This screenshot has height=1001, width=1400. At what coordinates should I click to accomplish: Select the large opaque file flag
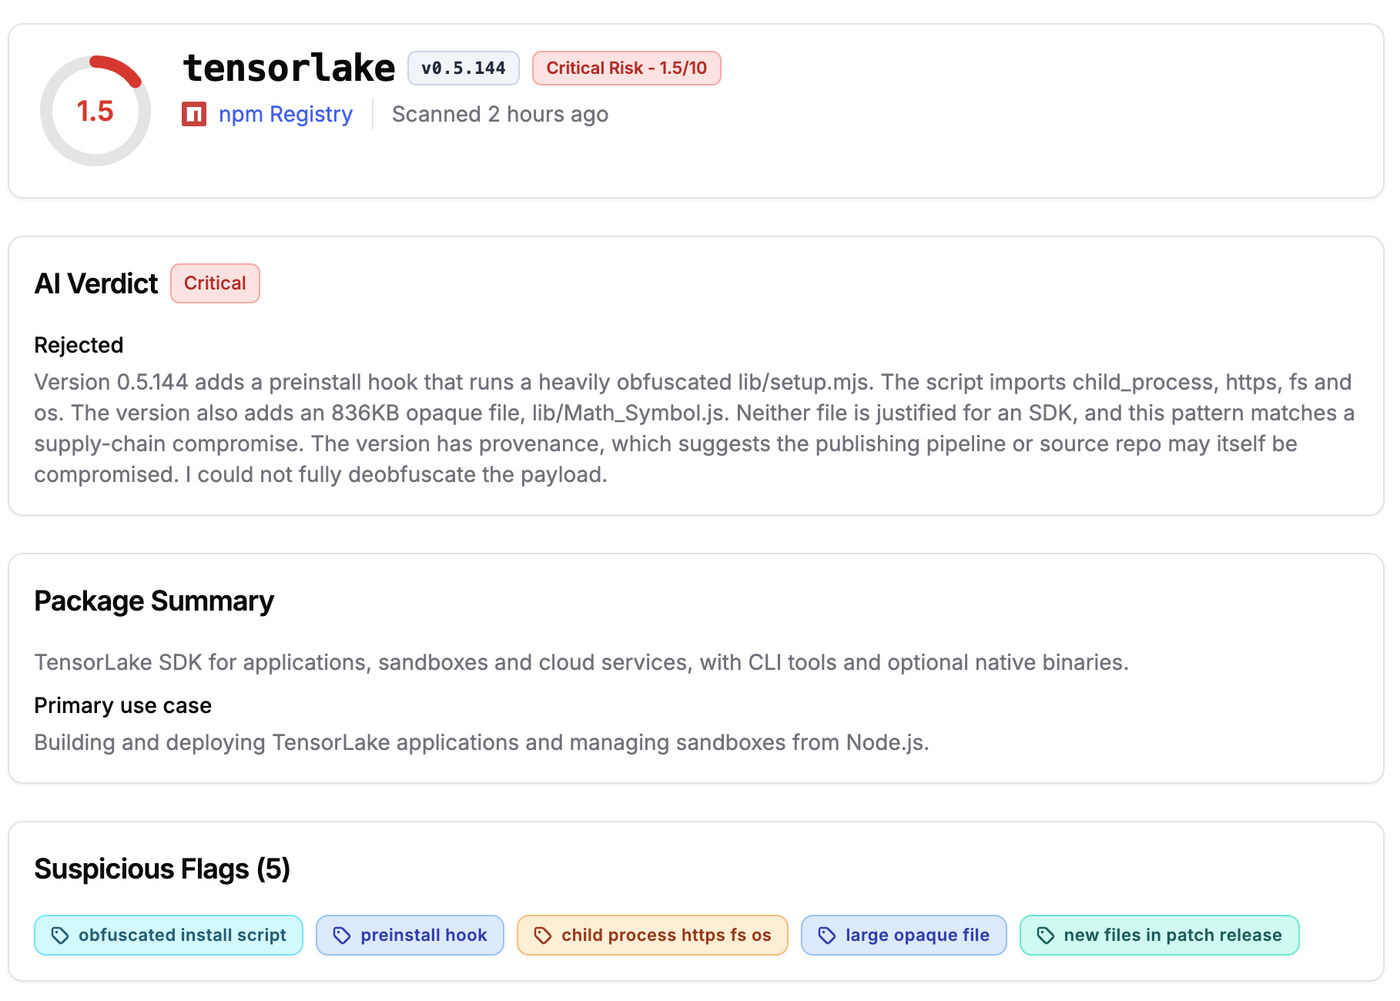pos(904,935)
